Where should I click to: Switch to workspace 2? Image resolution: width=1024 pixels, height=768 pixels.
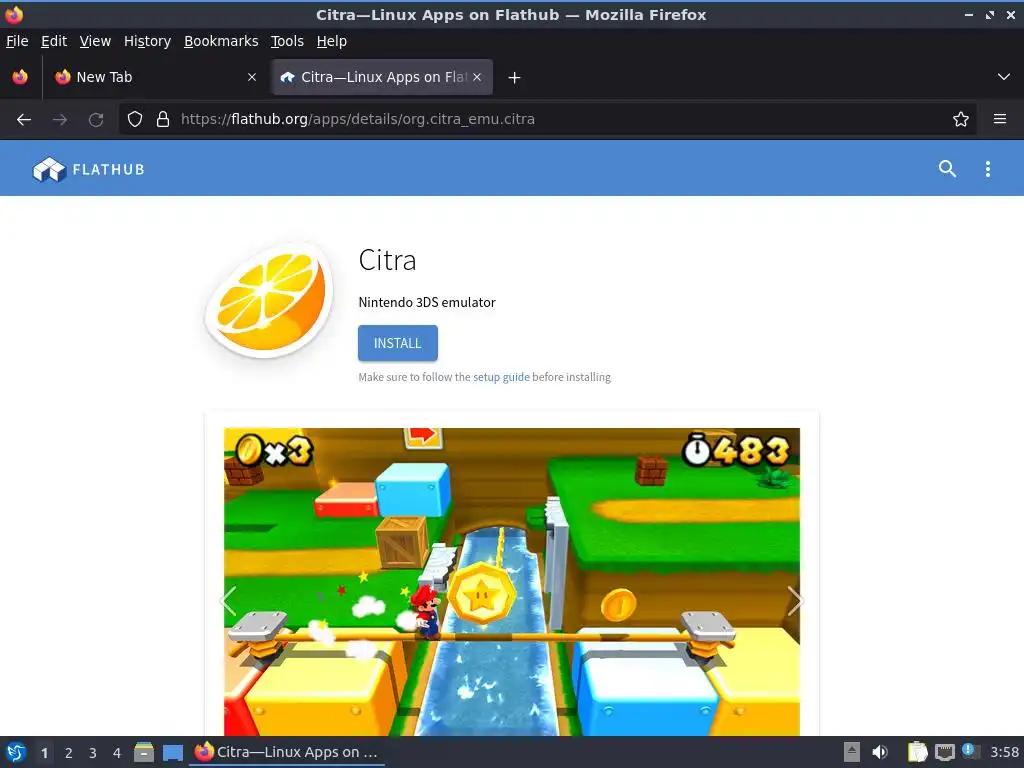click(x=69, y=753)
